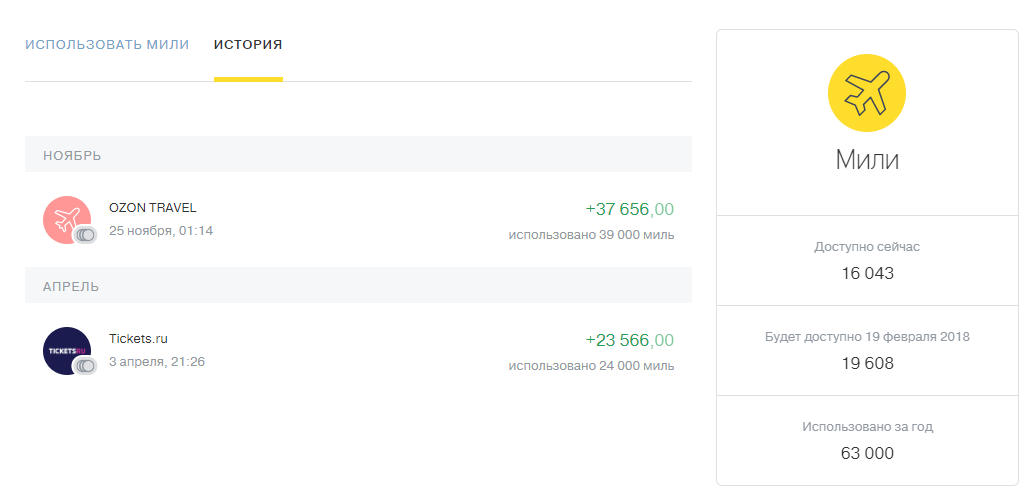This screenshot has height=495, width=1031.
Task: Click the НОЯБРЬ month section header
Action: (x=358, y=155)
